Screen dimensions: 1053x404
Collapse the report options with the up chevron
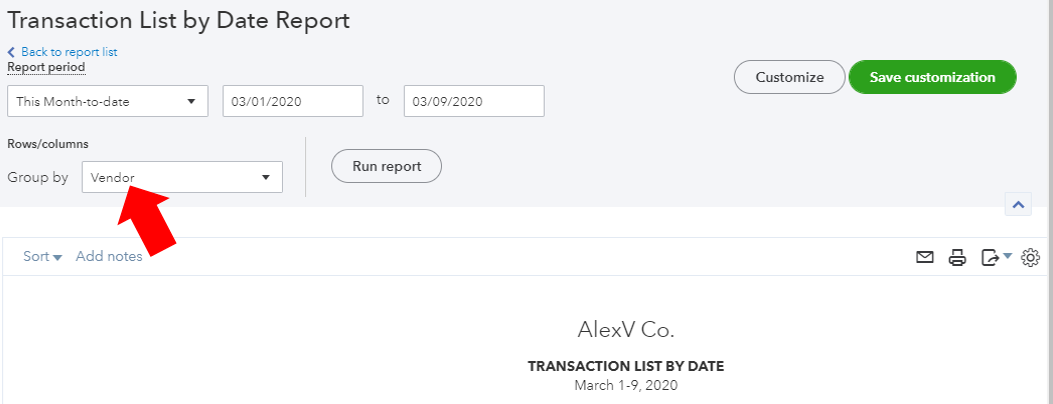tap(1018, 205)
